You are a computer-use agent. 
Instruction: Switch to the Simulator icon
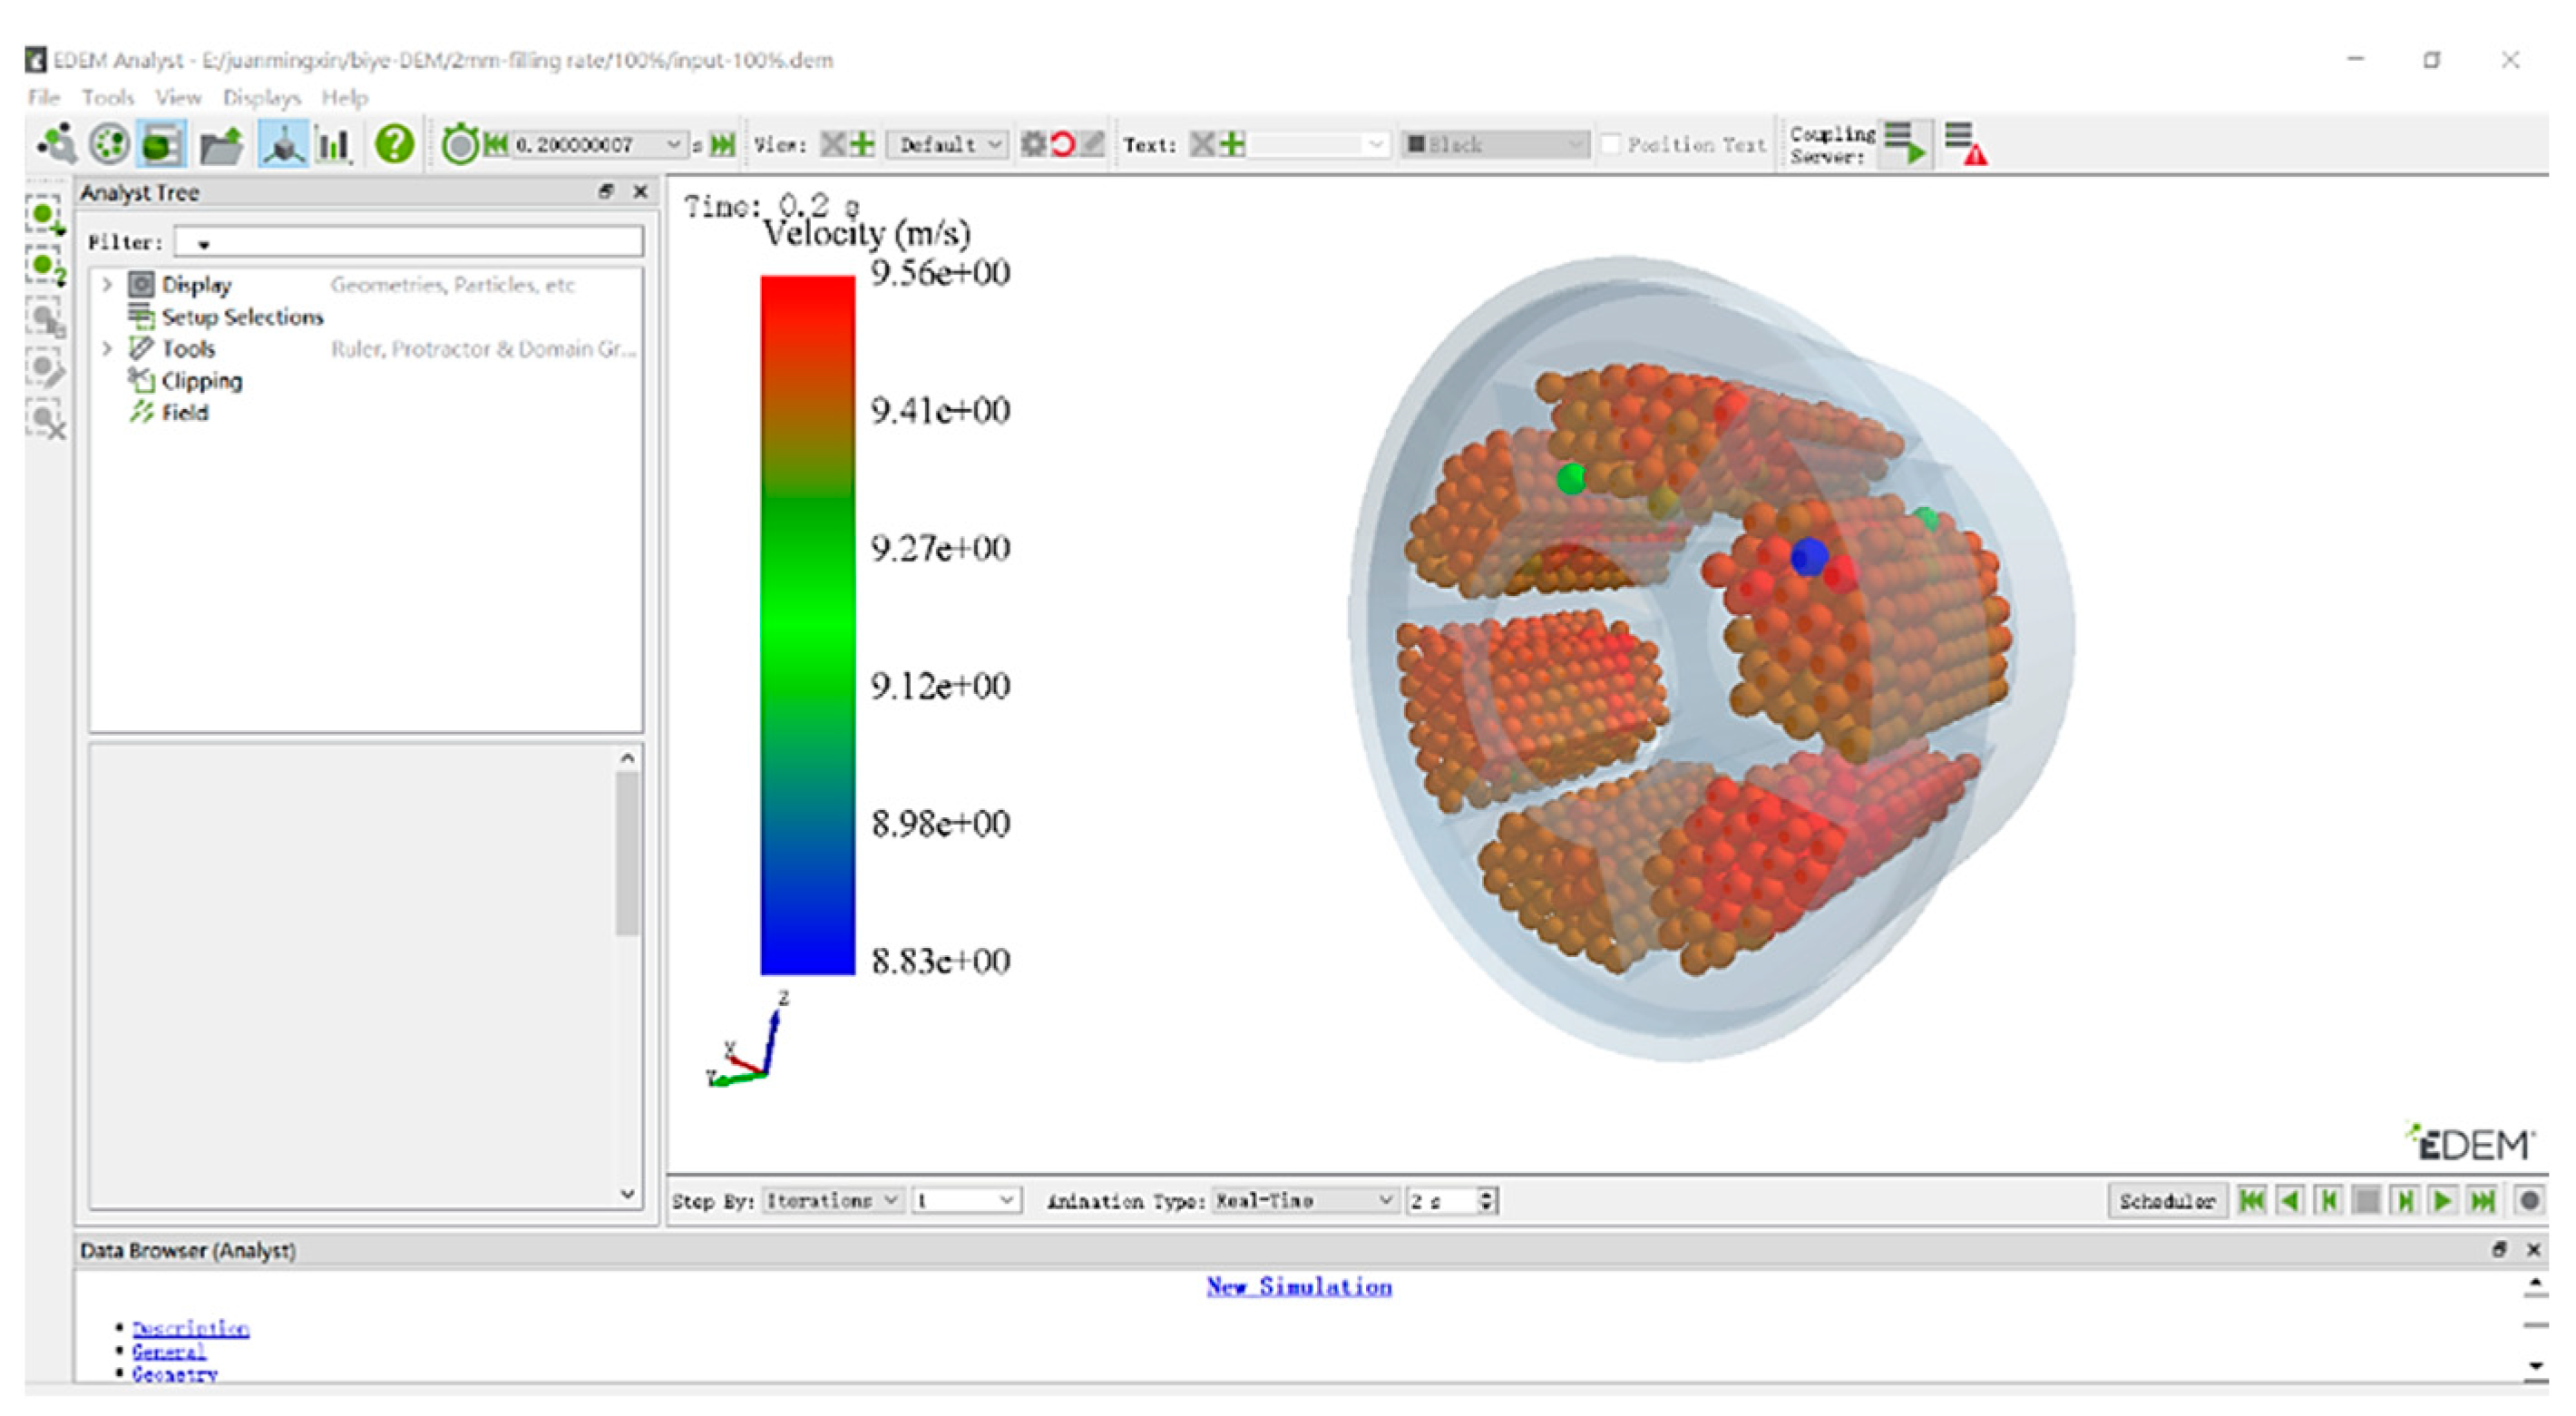click(109, 145)
